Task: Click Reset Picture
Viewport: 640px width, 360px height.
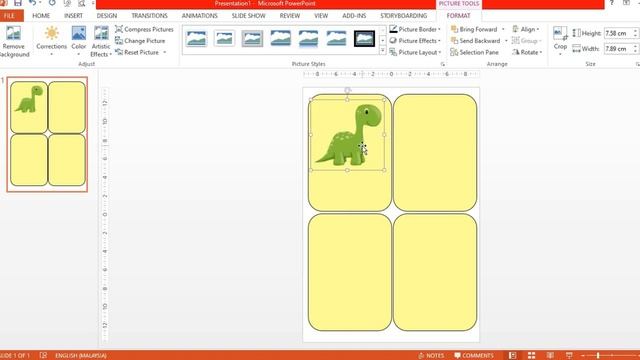Action: click(x=137, y=52)
